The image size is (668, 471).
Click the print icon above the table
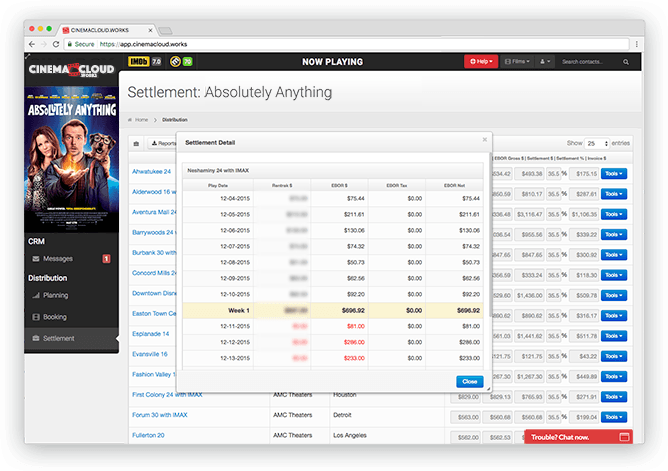[137, 143]
